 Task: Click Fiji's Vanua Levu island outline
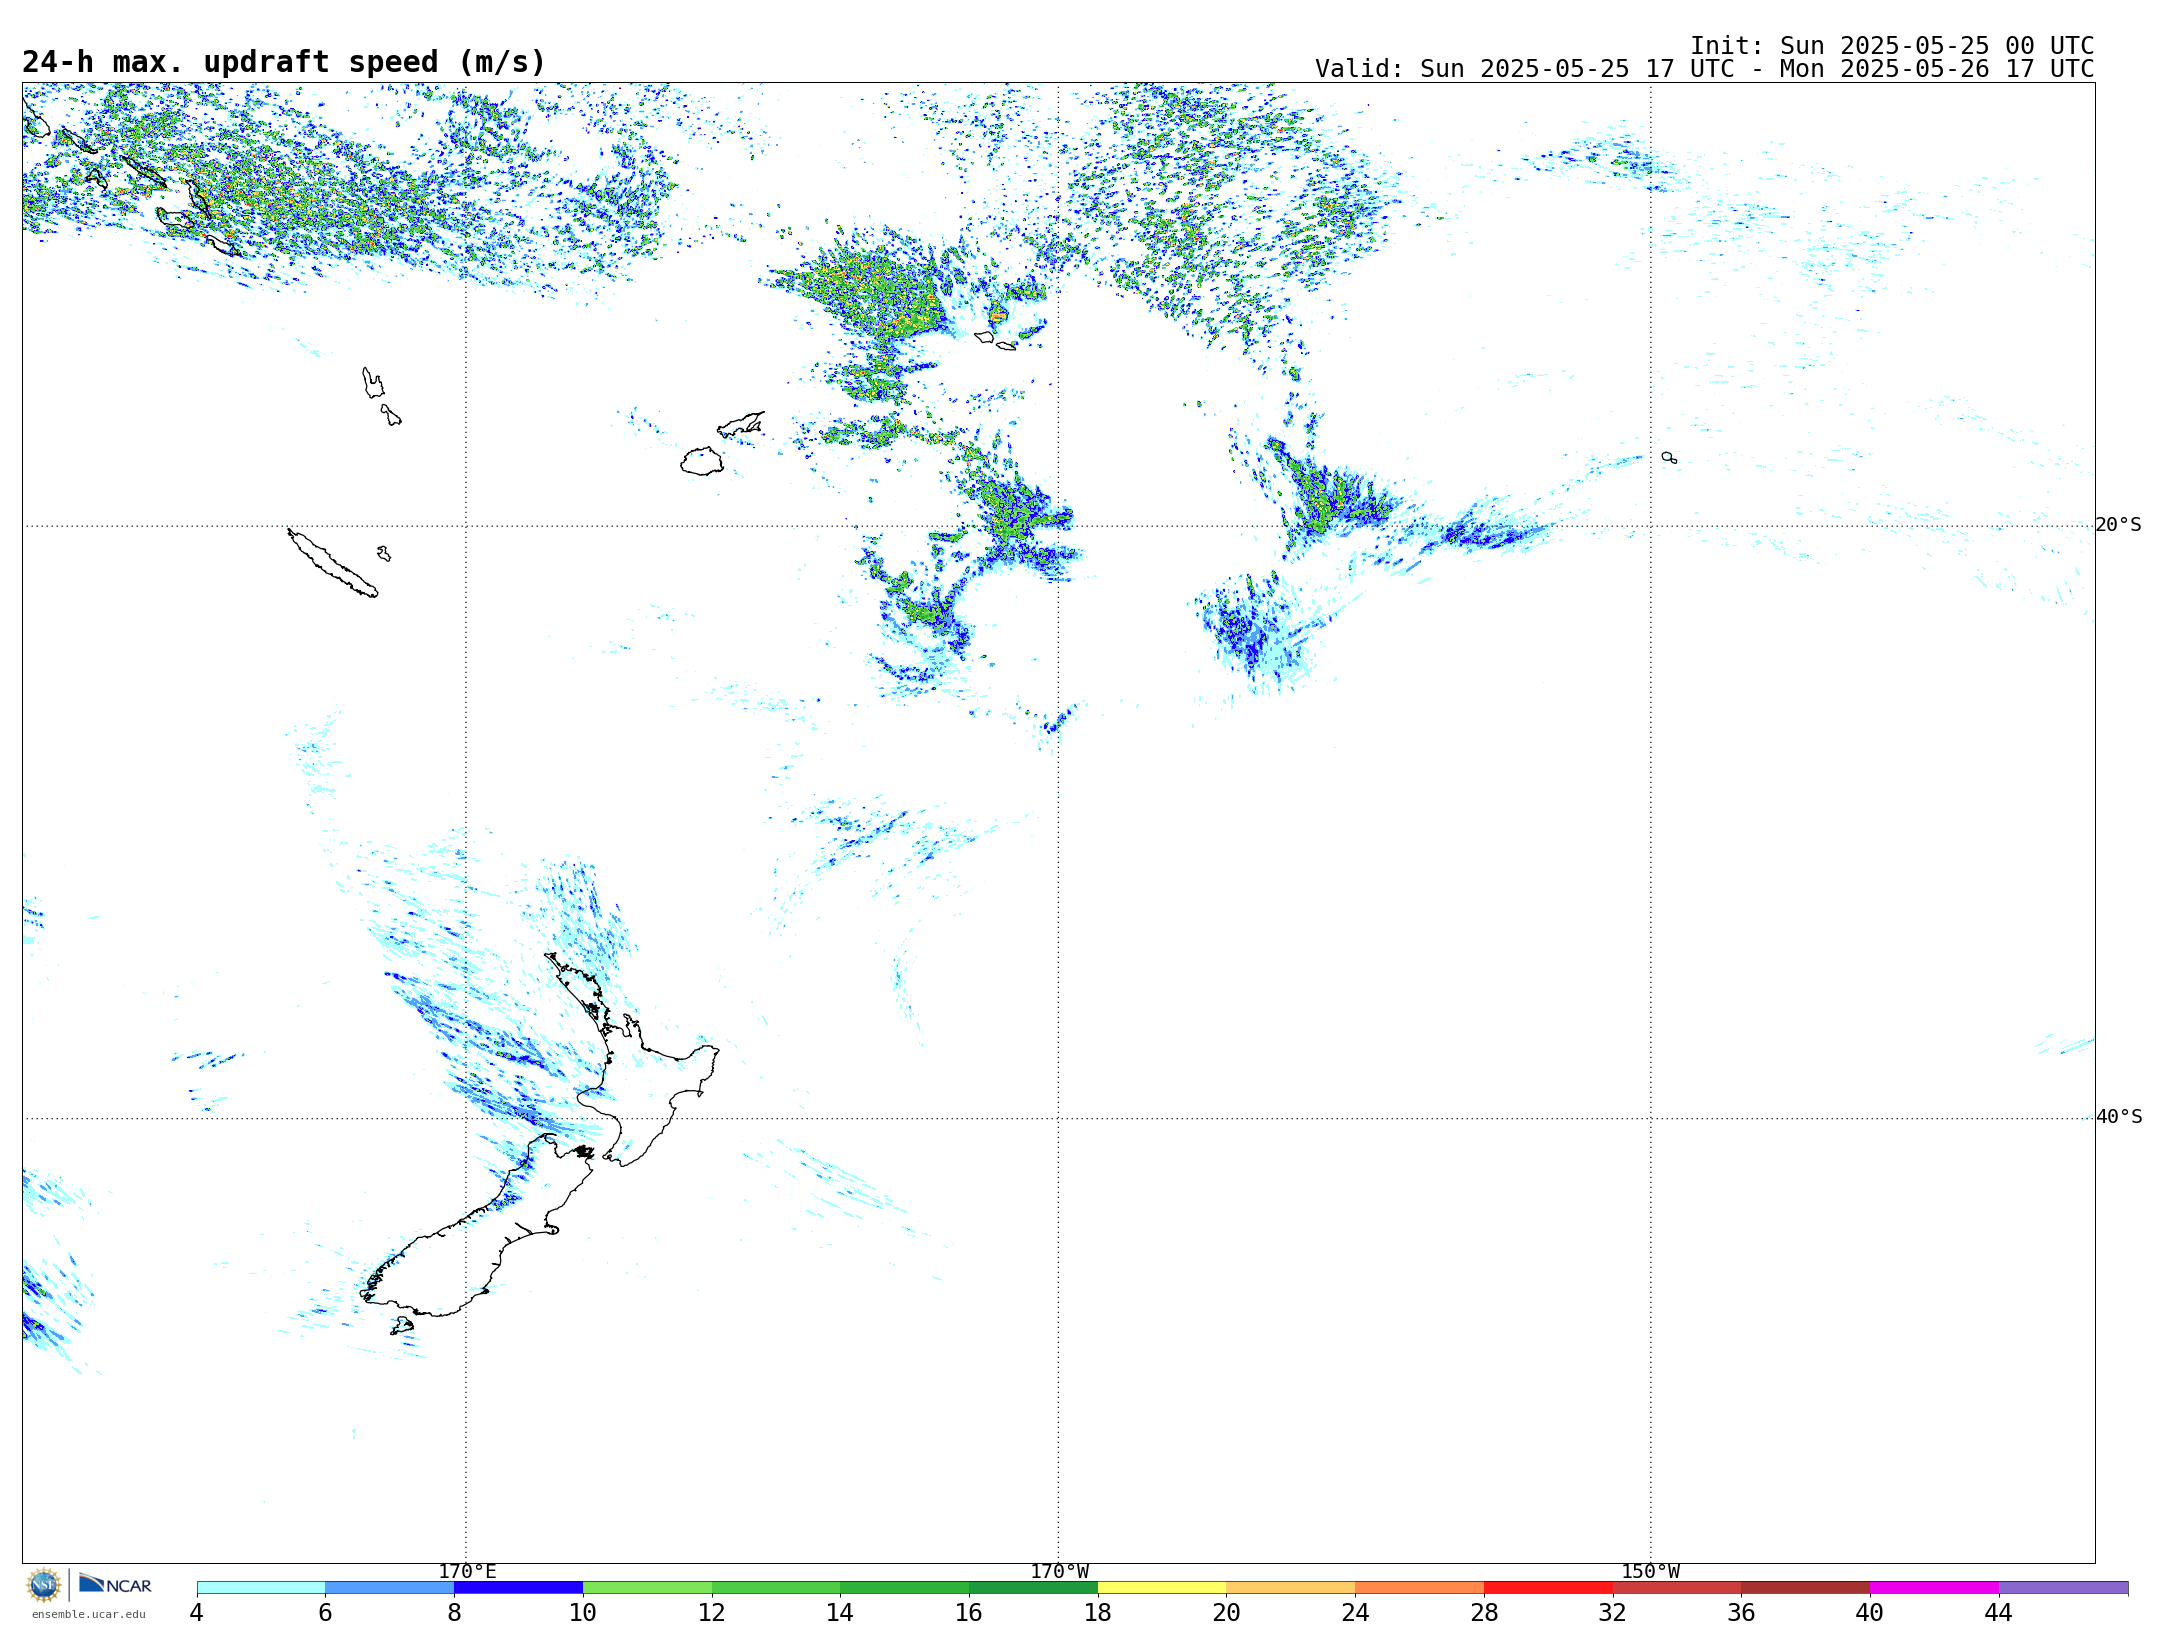click(x=741, y=424)
